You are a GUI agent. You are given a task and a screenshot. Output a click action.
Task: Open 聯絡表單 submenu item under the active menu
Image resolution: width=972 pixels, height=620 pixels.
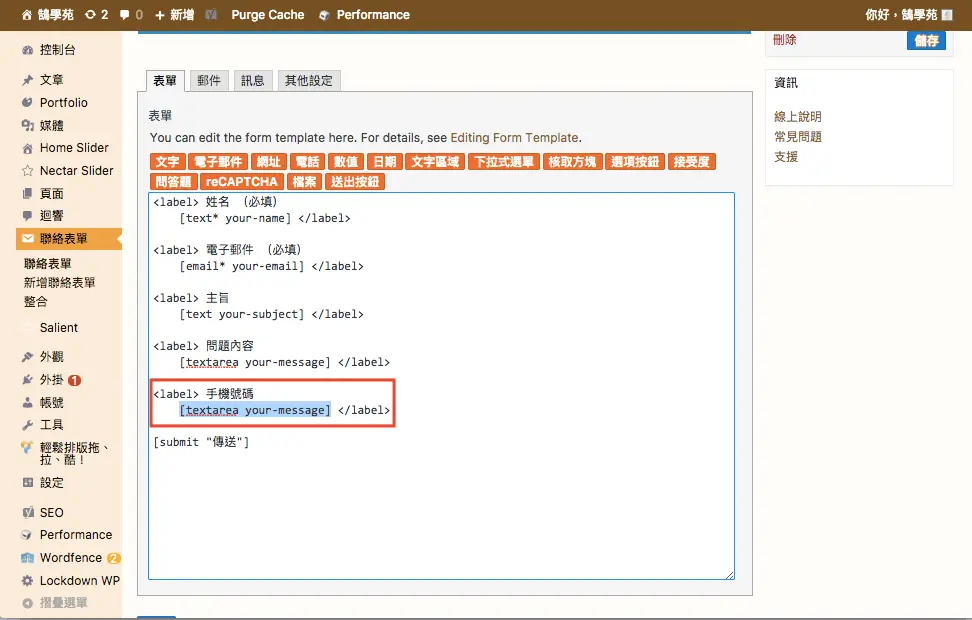point(48,264)
